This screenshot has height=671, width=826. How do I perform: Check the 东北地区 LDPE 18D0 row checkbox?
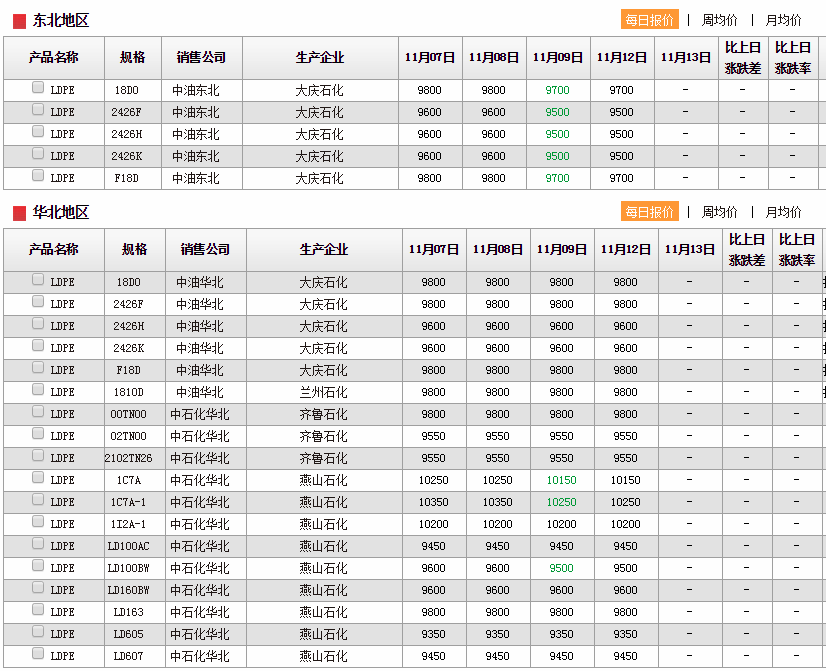pos(37,87)
